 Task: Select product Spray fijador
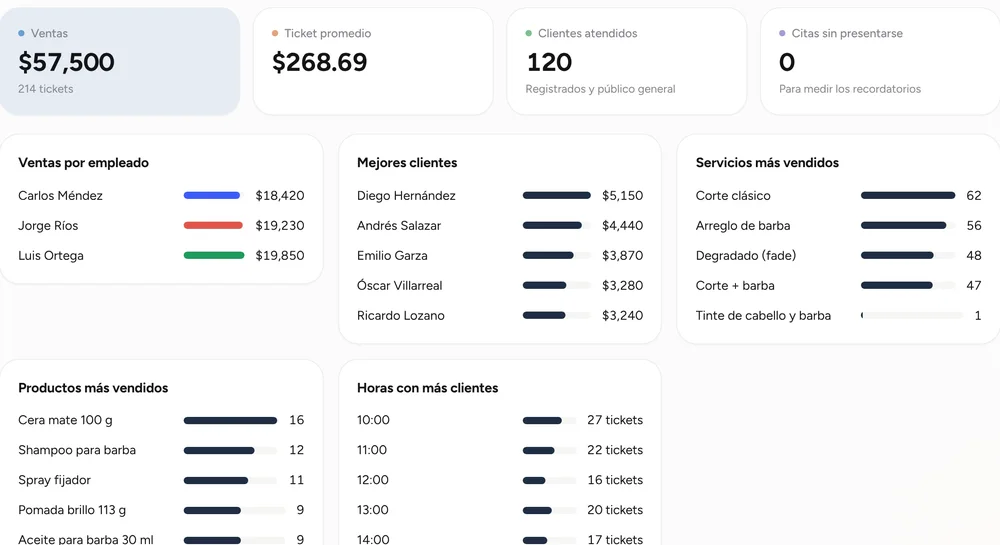click(54, 480)
